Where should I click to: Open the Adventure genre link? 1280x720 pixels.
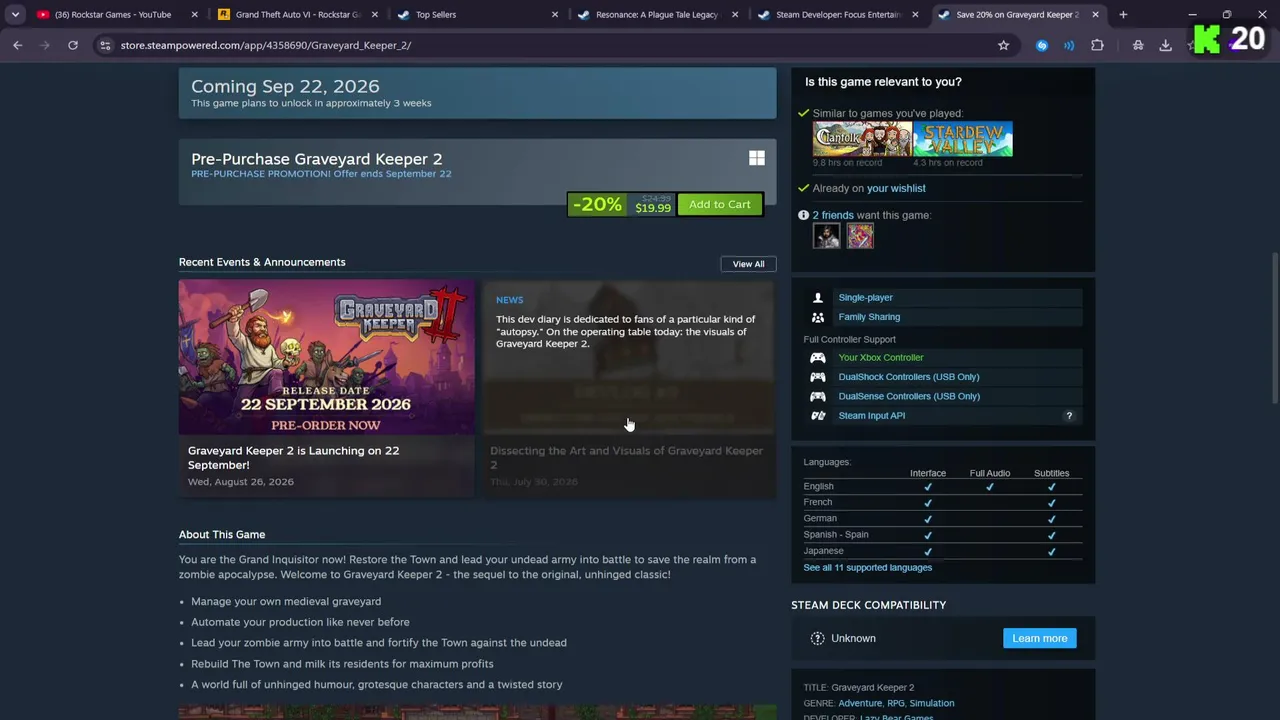(x=860, y=703)
